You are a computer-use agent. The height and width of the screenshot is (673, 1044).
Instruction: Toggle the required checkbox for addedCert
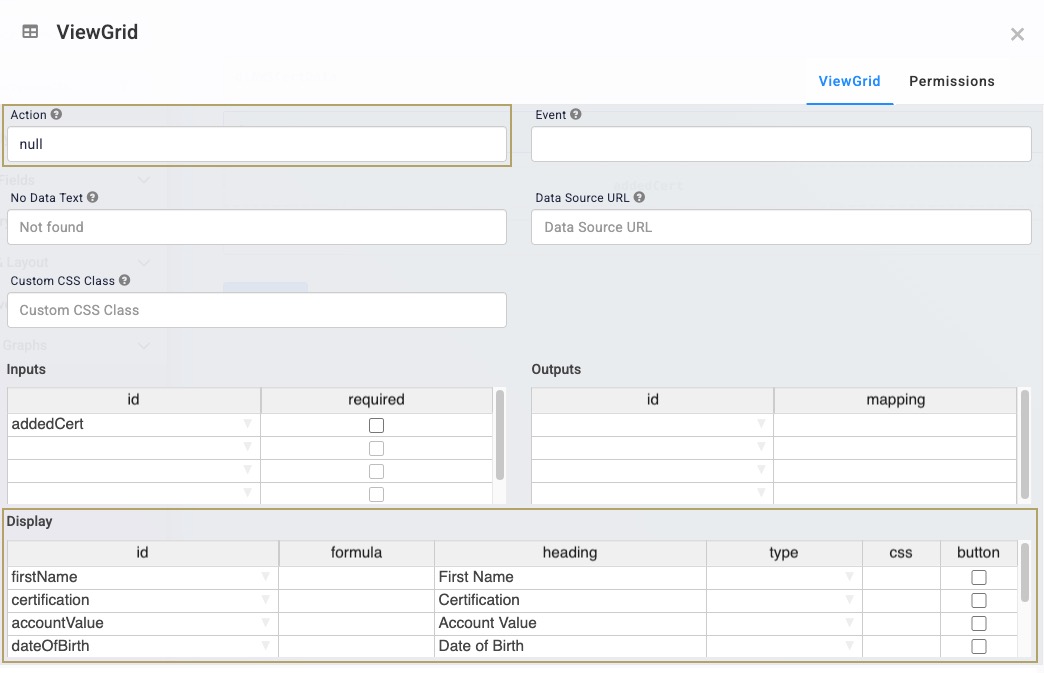(376, 425)
